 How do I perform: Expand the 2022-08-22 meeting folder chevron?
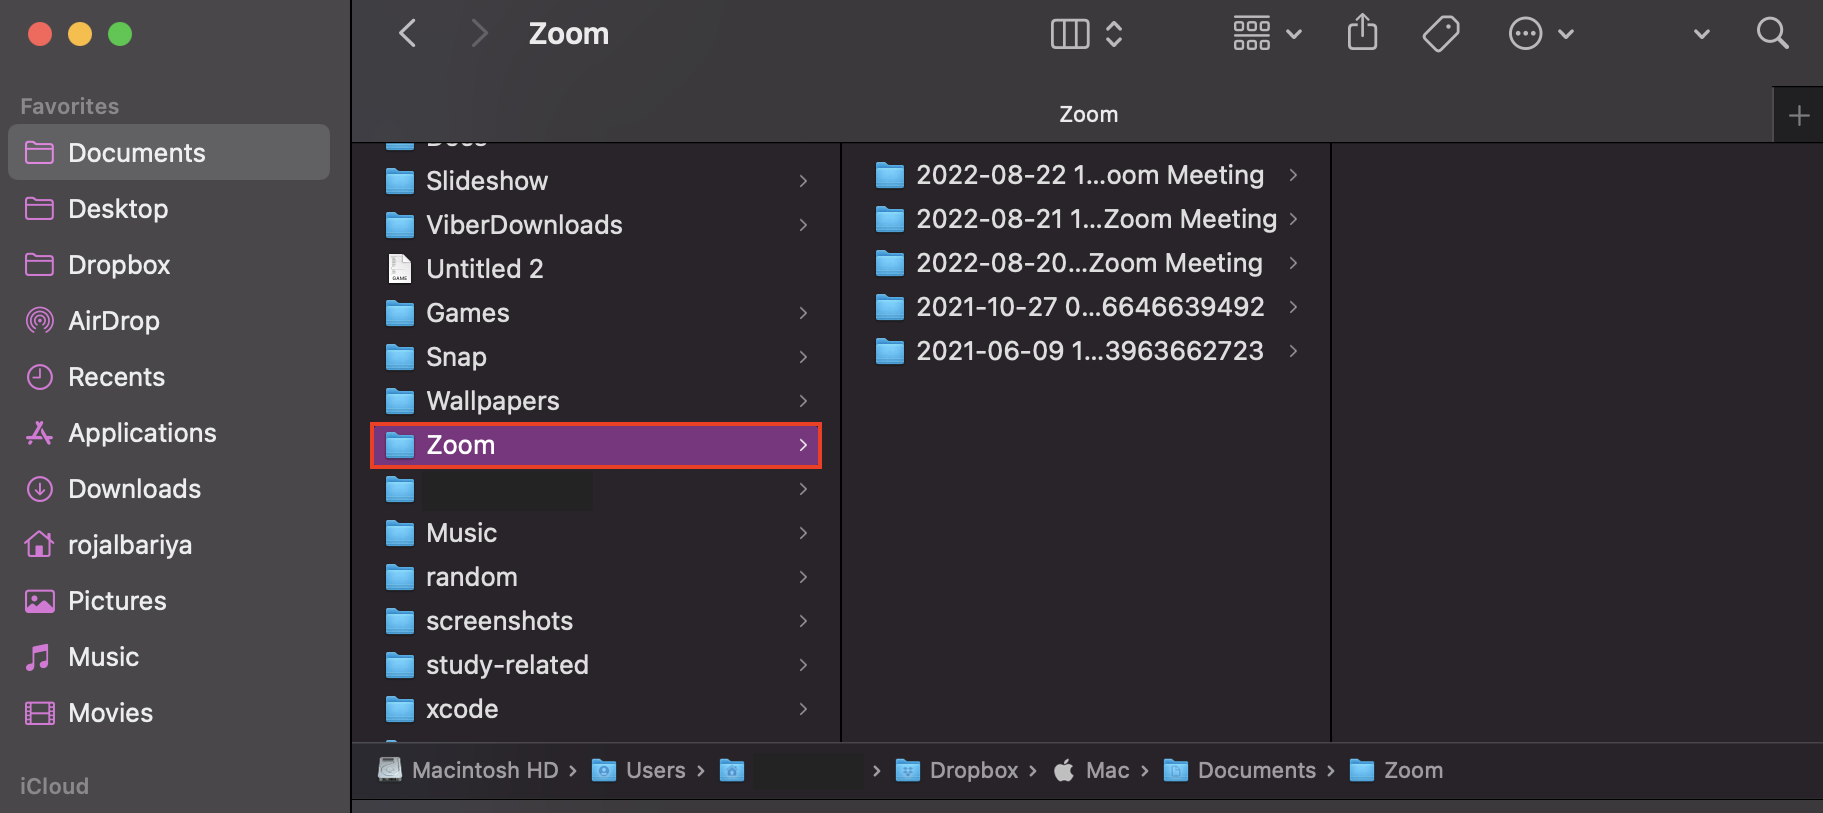pyautogui.click(x=1293, y=175)
